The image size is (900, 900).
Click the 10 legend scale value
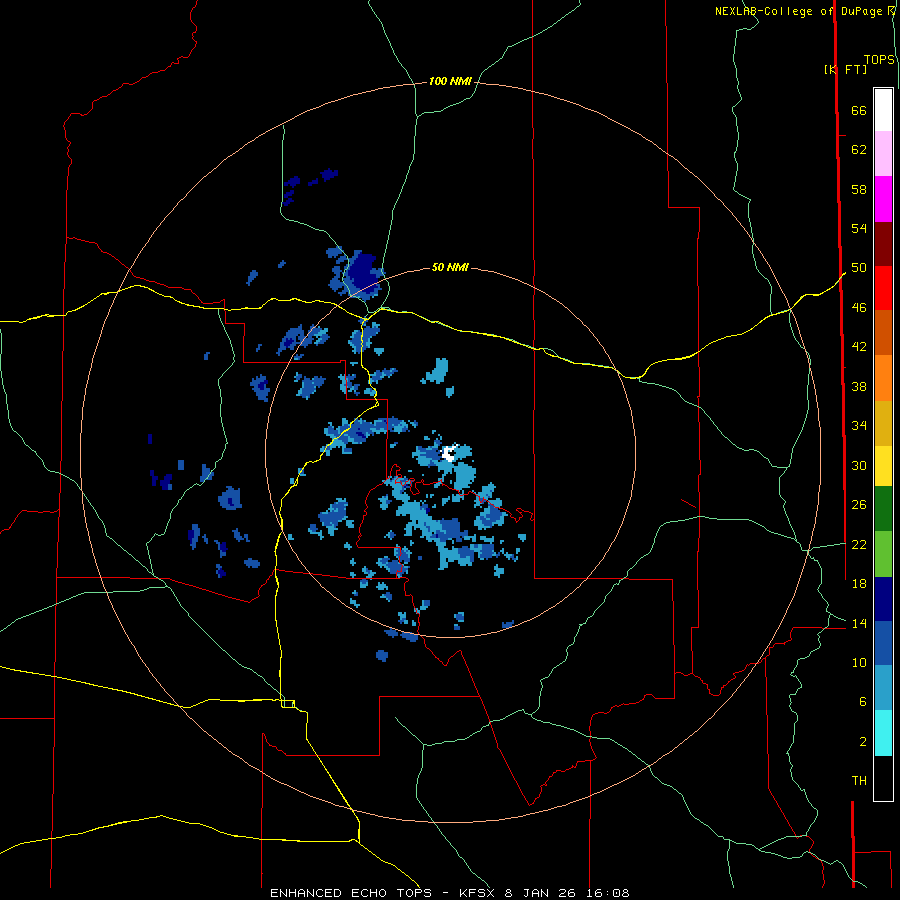859,662
